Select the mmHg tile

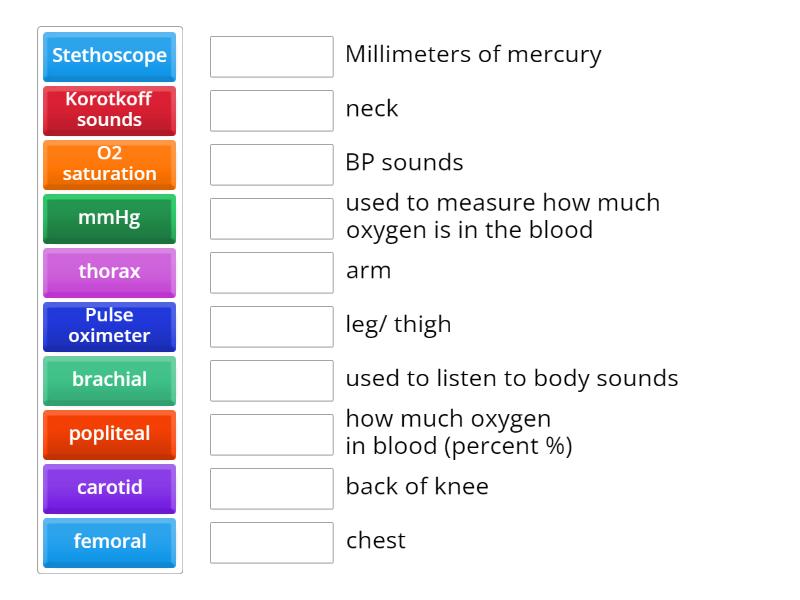point(109,218)
